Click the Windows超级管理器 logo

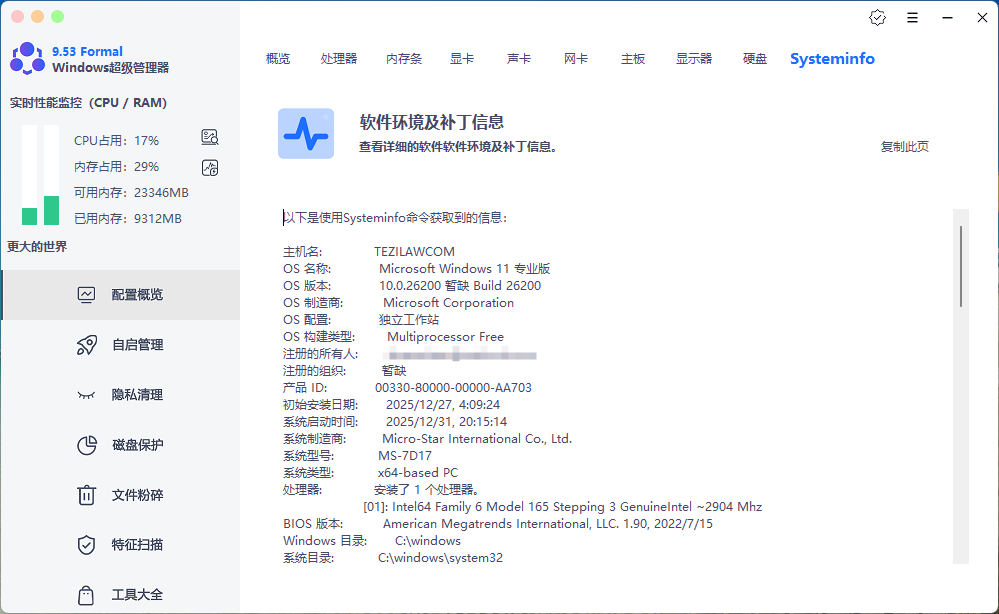26,57
